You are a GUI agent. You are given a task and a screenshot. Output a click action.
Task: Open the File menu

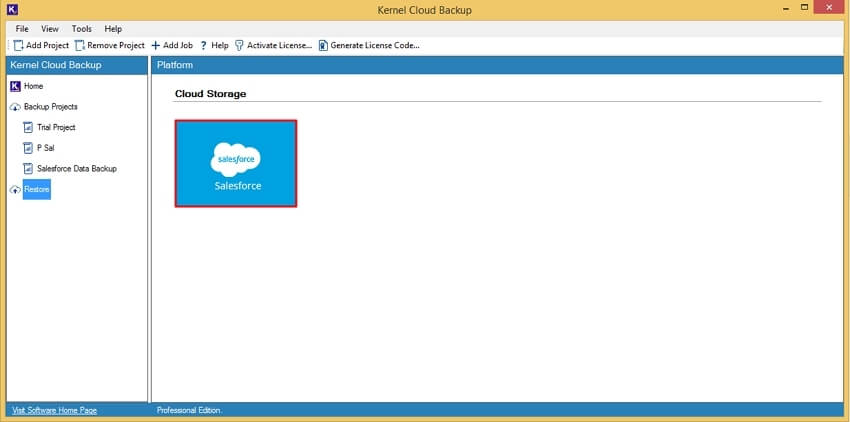point(22,29)
